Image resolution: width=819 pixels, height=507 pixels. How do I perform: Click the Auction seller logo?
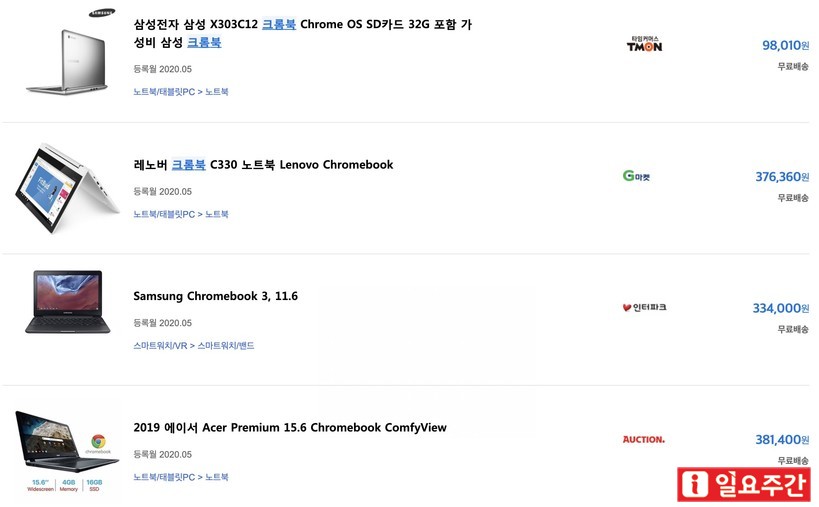[x=643, y=439]
